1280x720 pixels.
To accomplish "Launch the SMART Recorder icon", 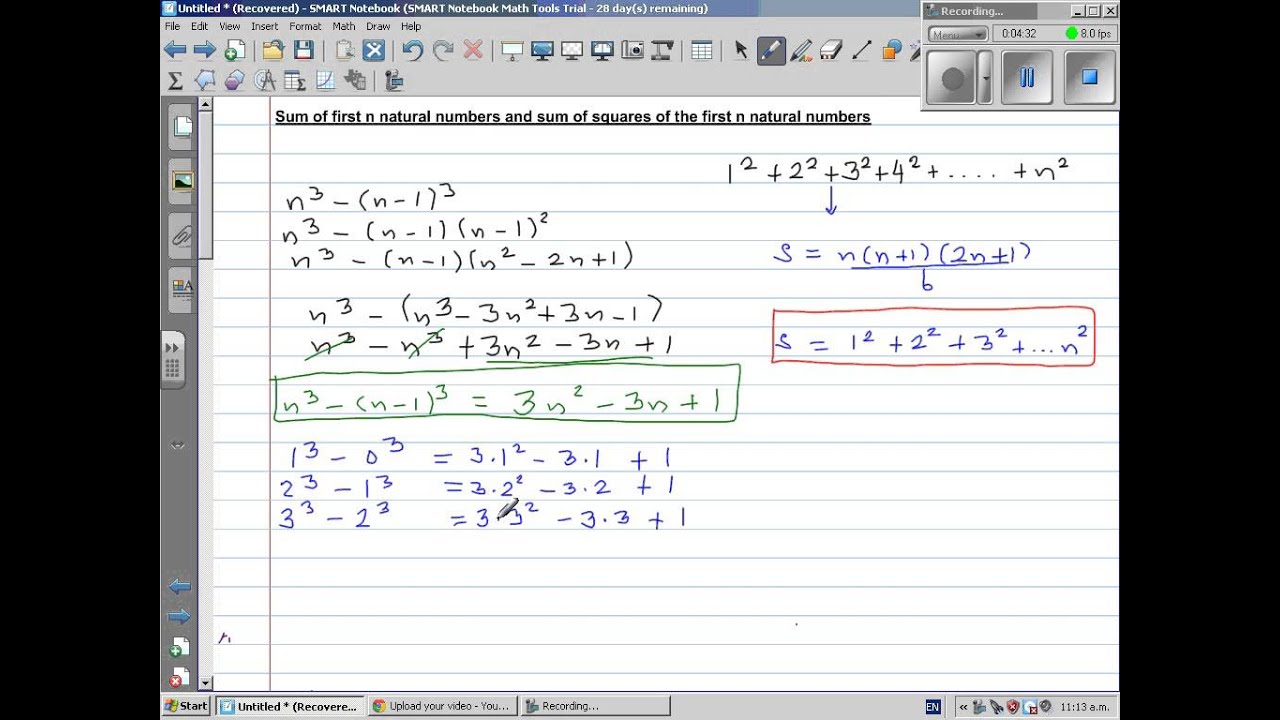I will pos(393,80).
